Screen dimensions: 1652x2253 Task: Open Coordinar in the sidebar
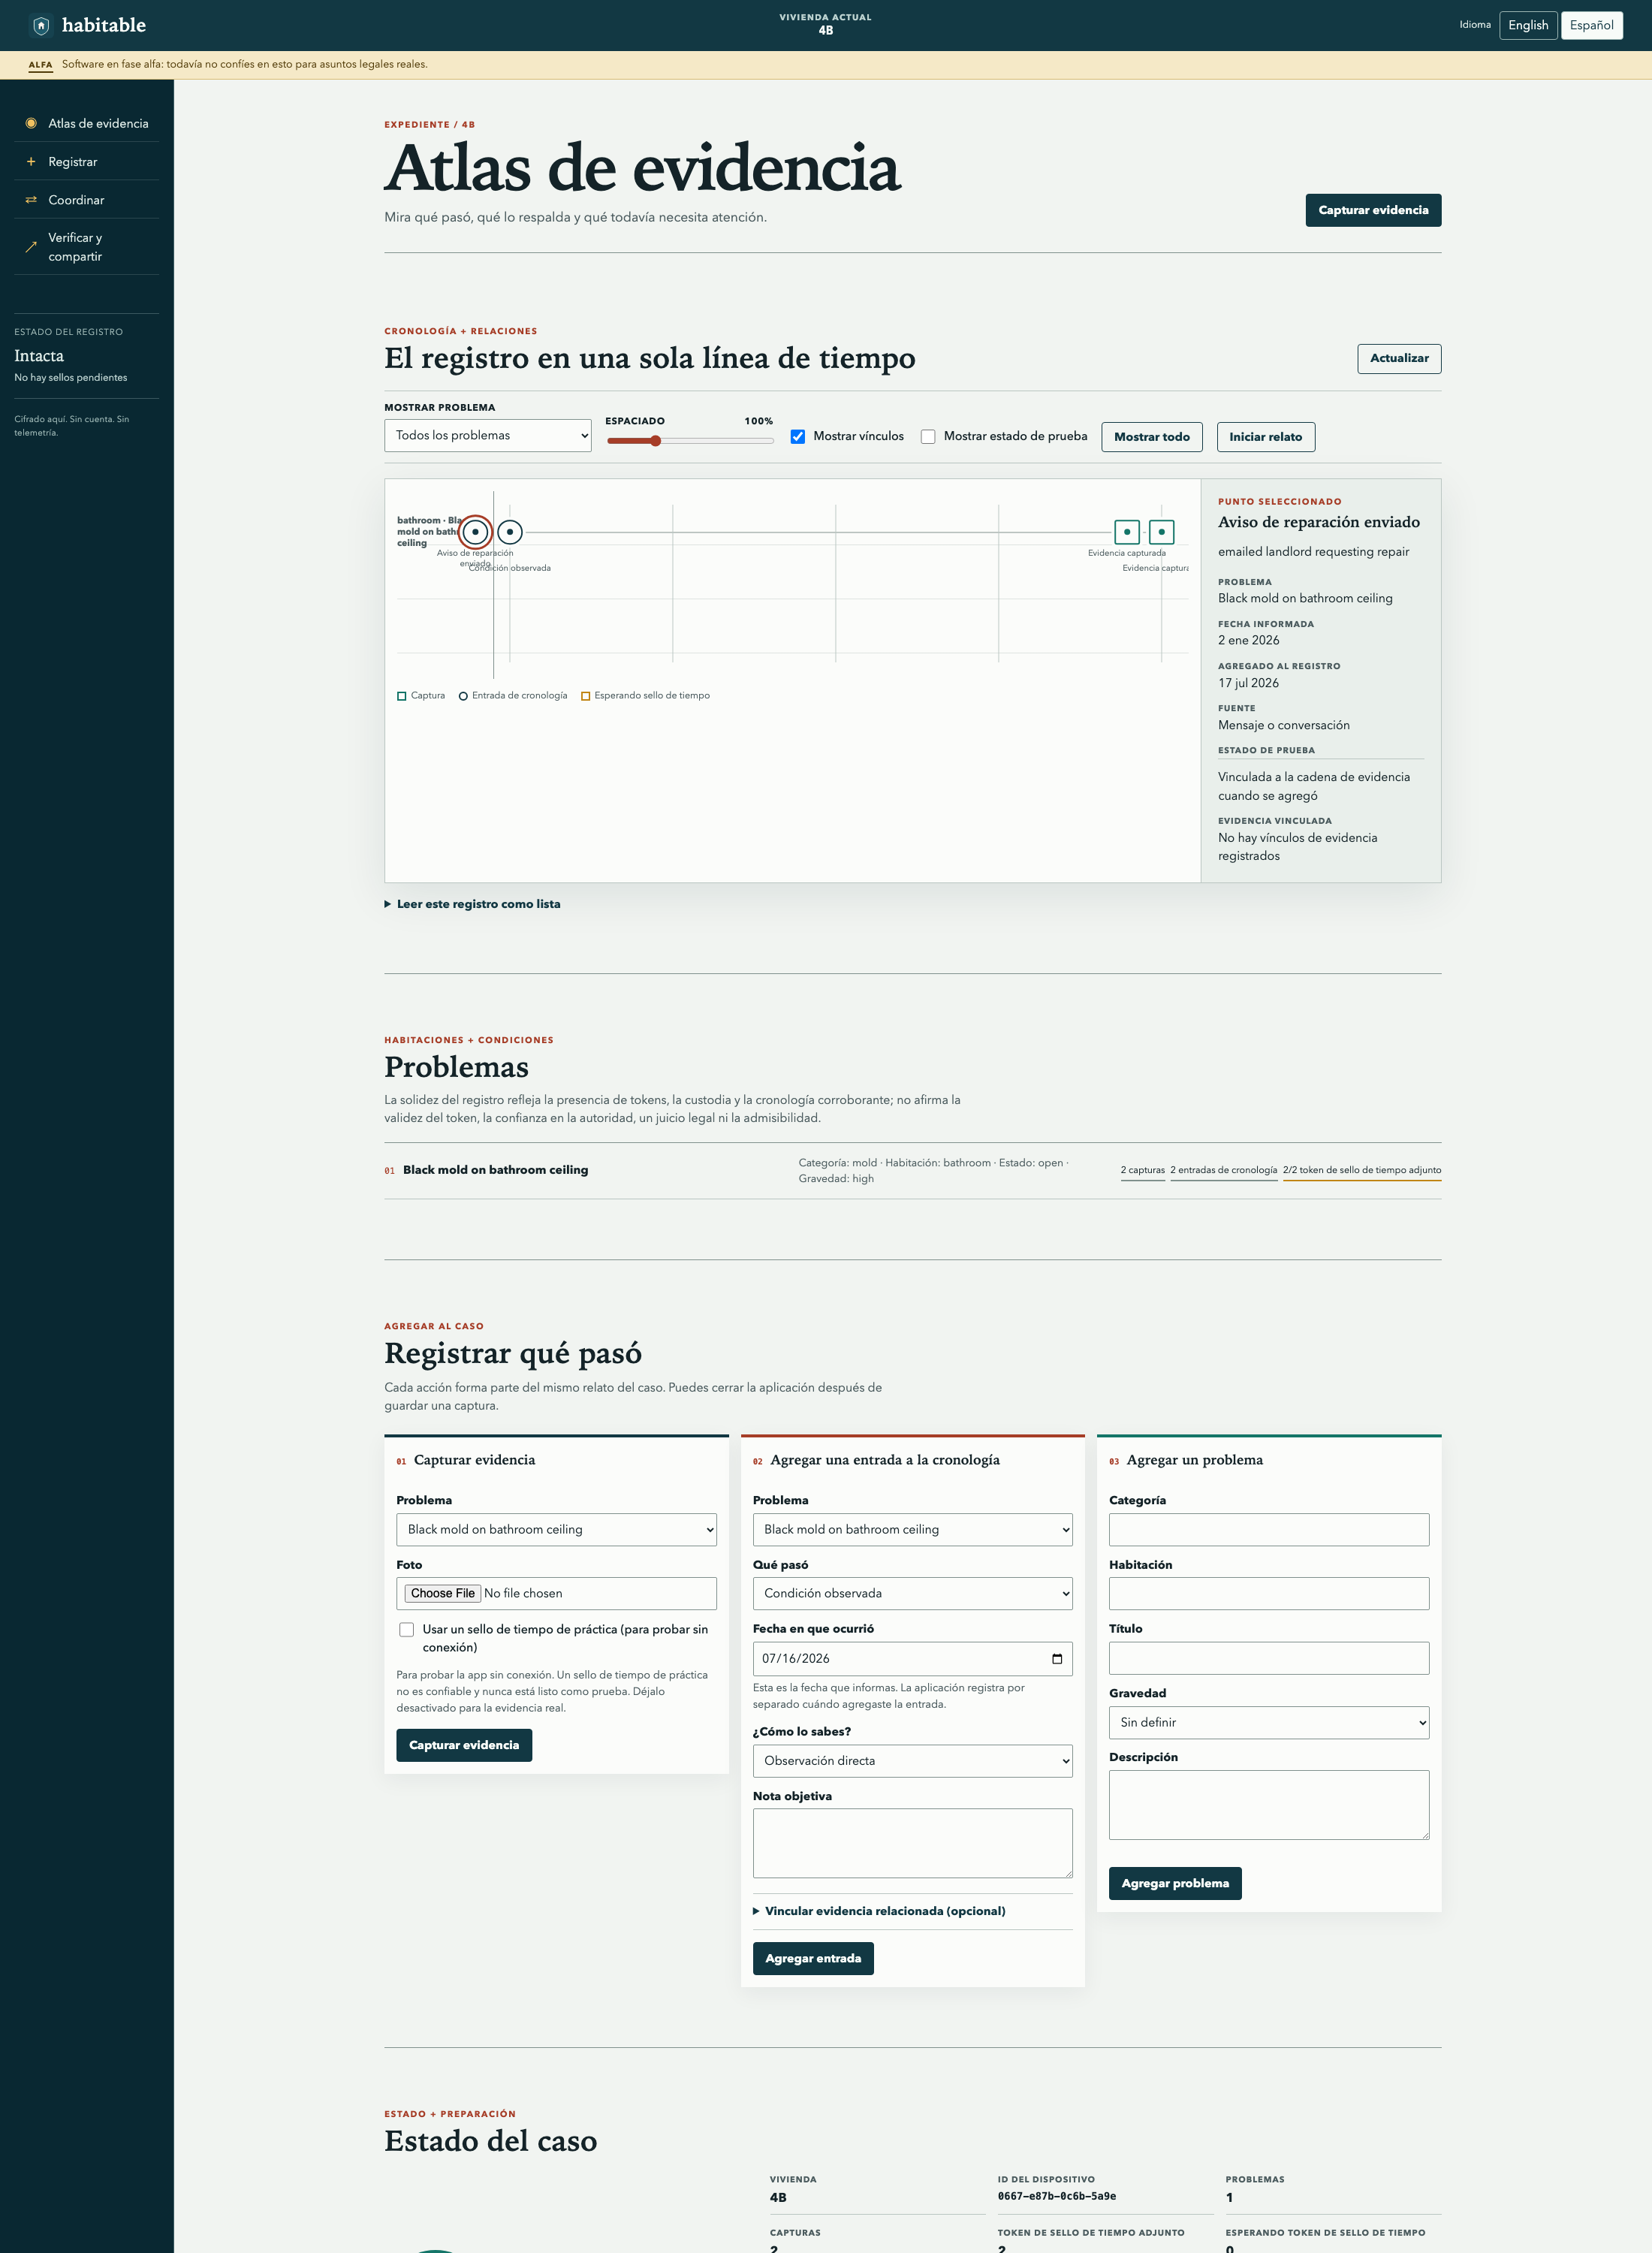pos(87,200)
